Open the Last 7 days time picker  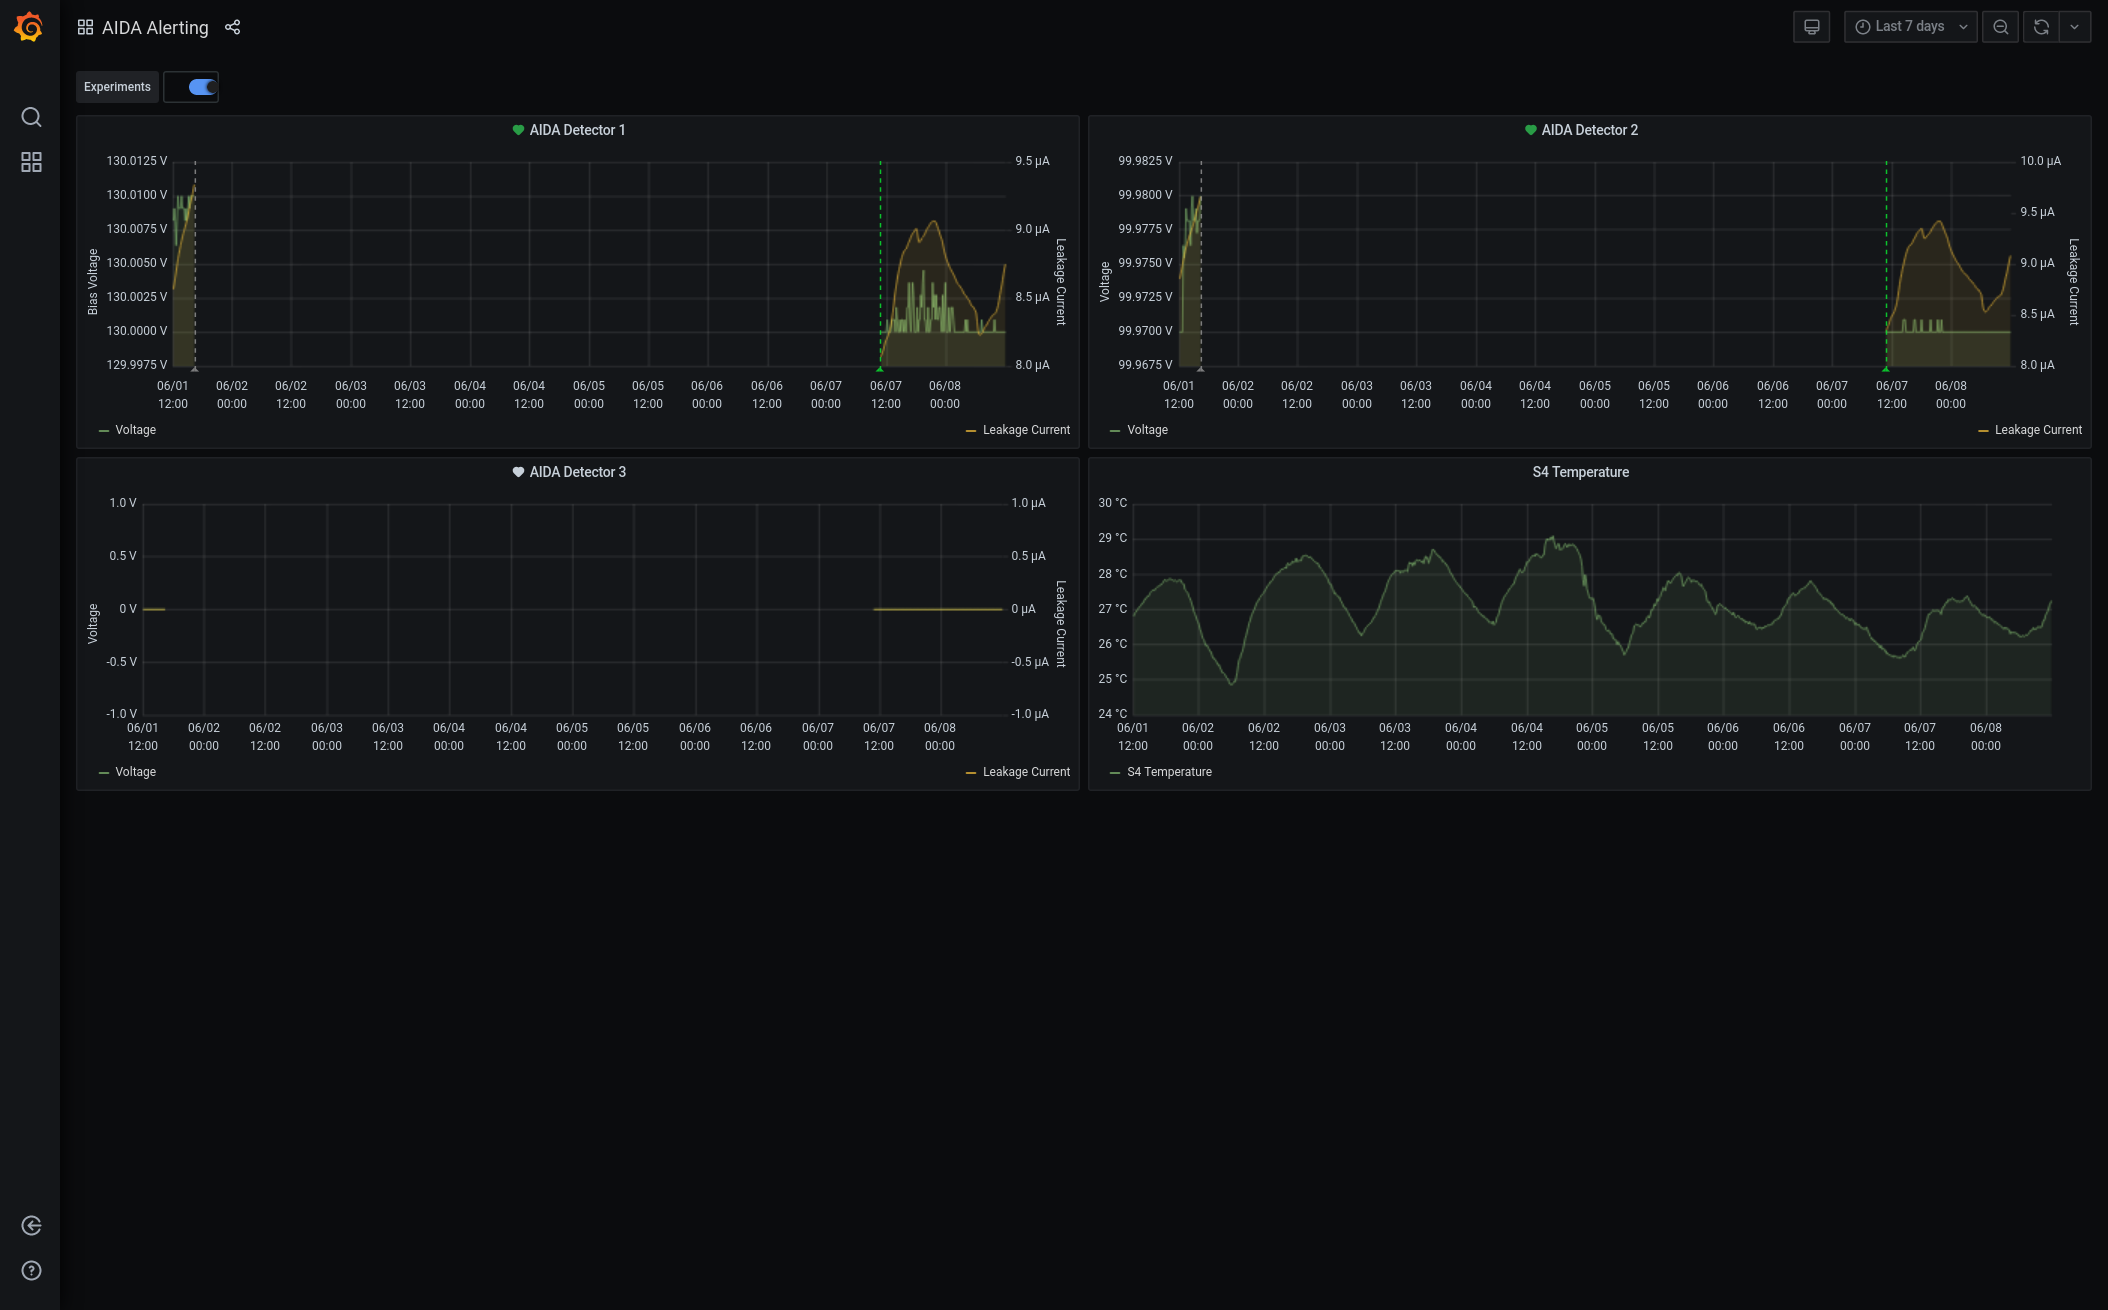click(x=1910, y=27)
